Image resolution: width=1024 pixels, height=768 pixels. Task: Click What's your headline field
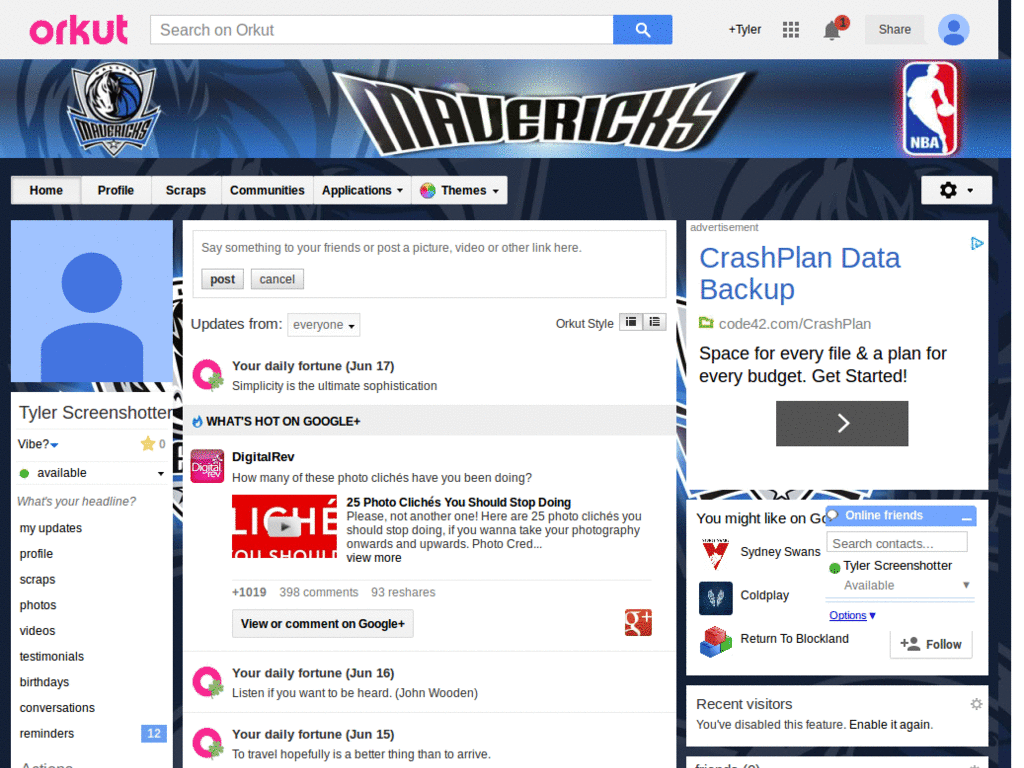click(x=76, y=501)
